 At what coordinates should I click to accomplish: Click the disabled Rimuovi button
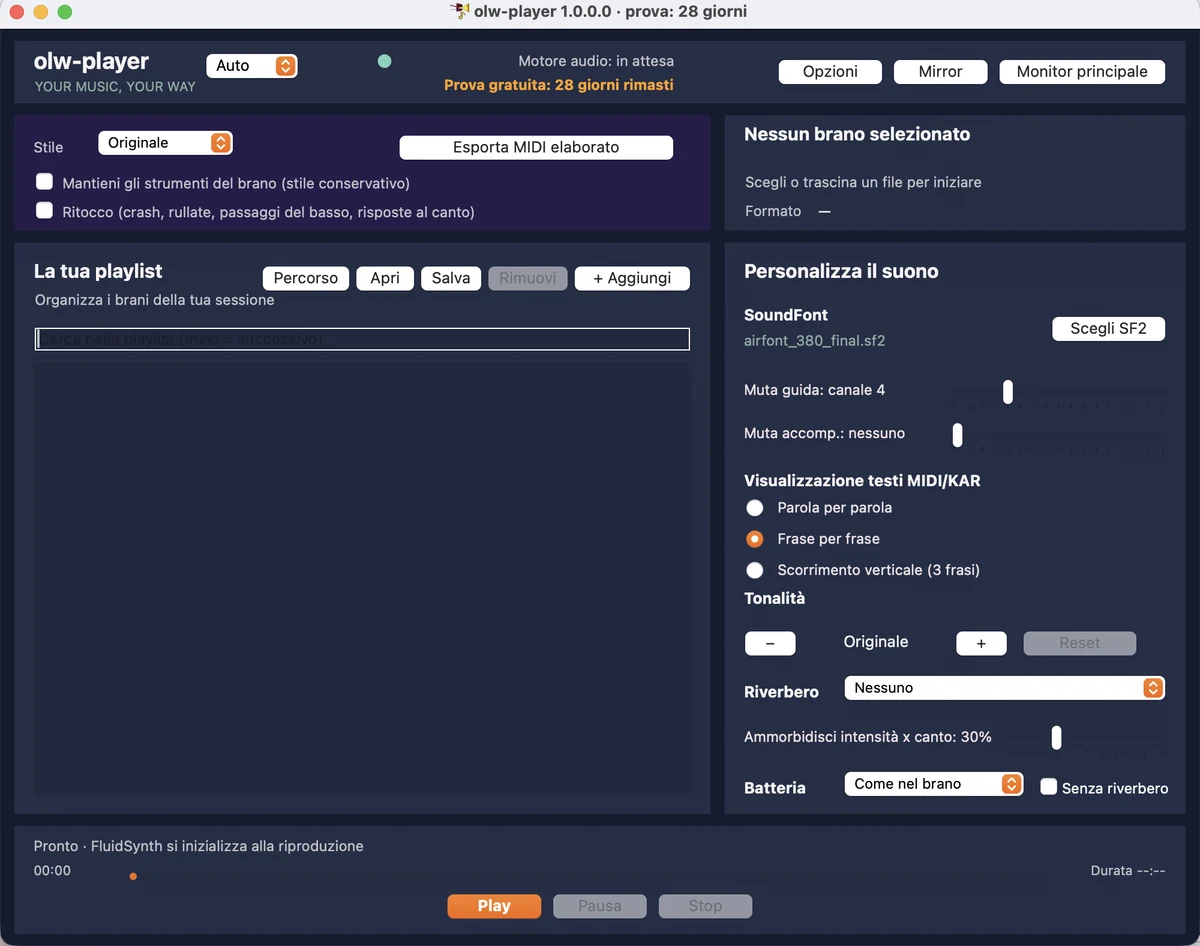(528, 278)
